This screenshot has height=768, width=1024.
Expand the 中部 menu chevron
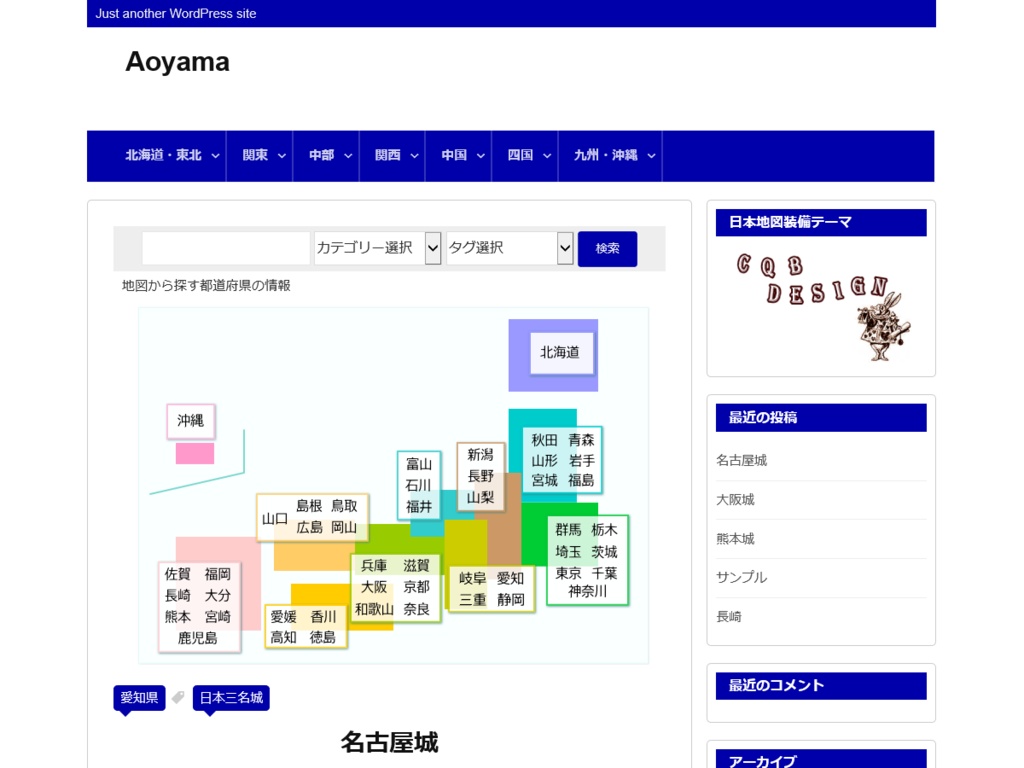coord(347,156)
